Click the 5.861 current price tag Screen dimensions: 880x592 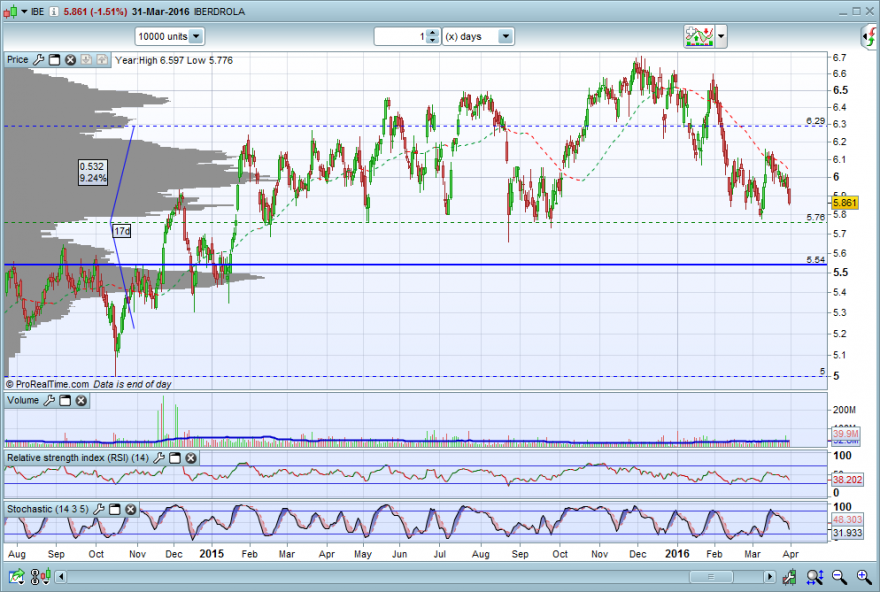click(845, 203)
